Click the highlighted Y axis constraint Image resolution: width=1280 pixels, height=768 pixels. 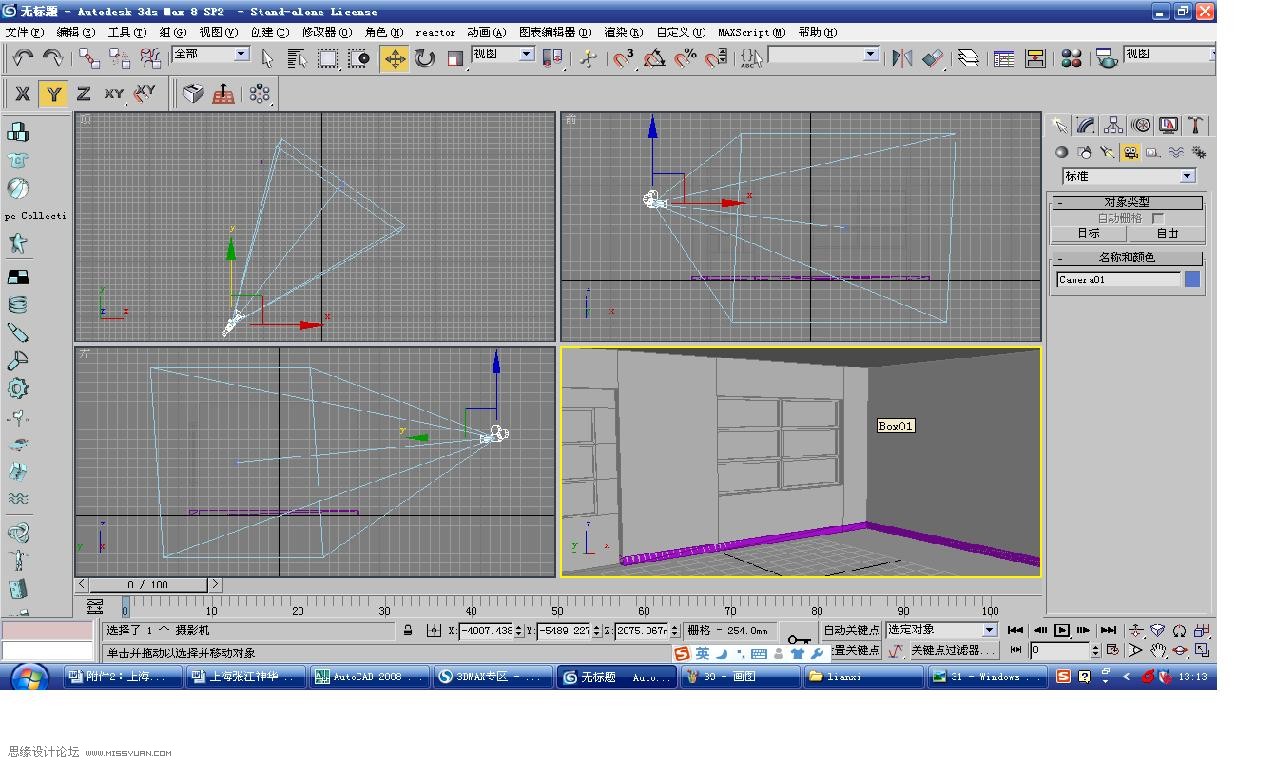coord(53,94)
